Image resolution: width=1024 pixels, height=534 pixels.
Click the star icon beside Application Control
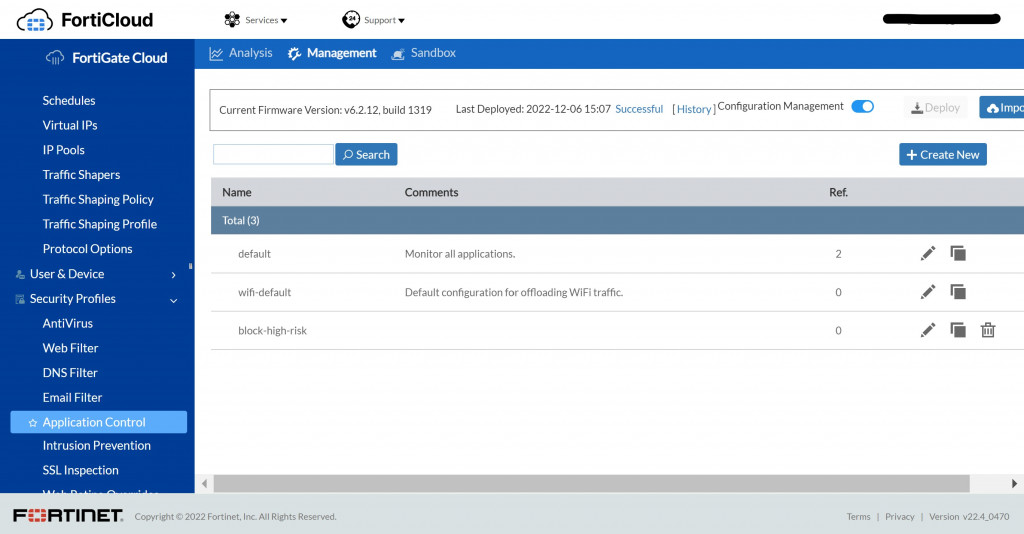tap(33, 423)
